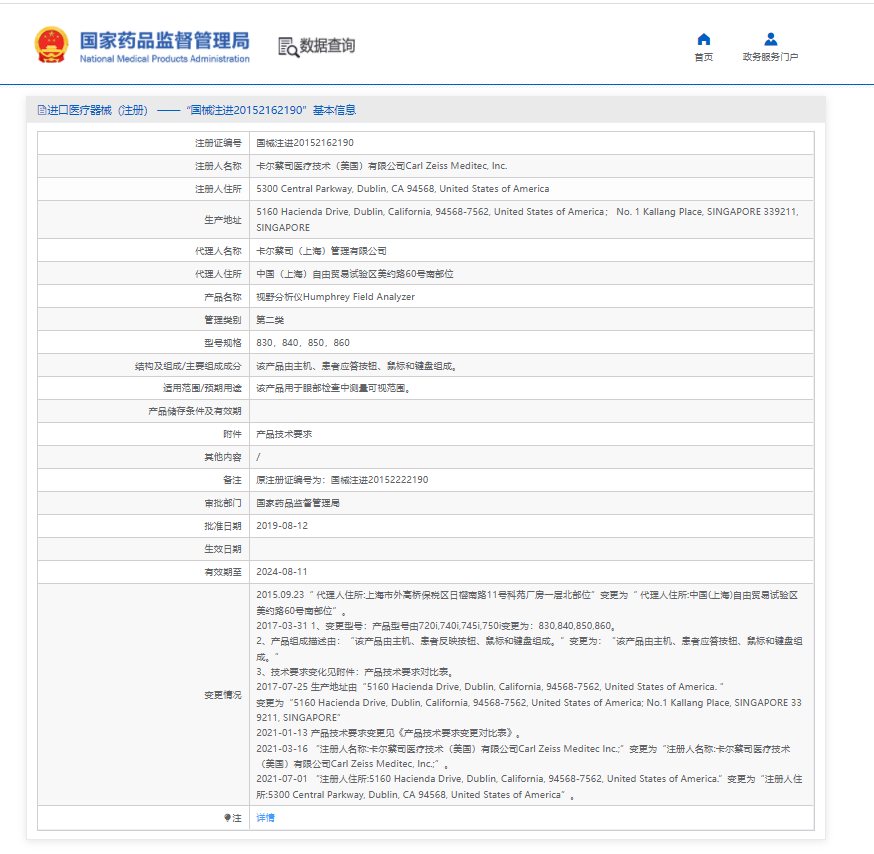Open the home page house icon
This screenshot has height=854, width=874.
703,39
